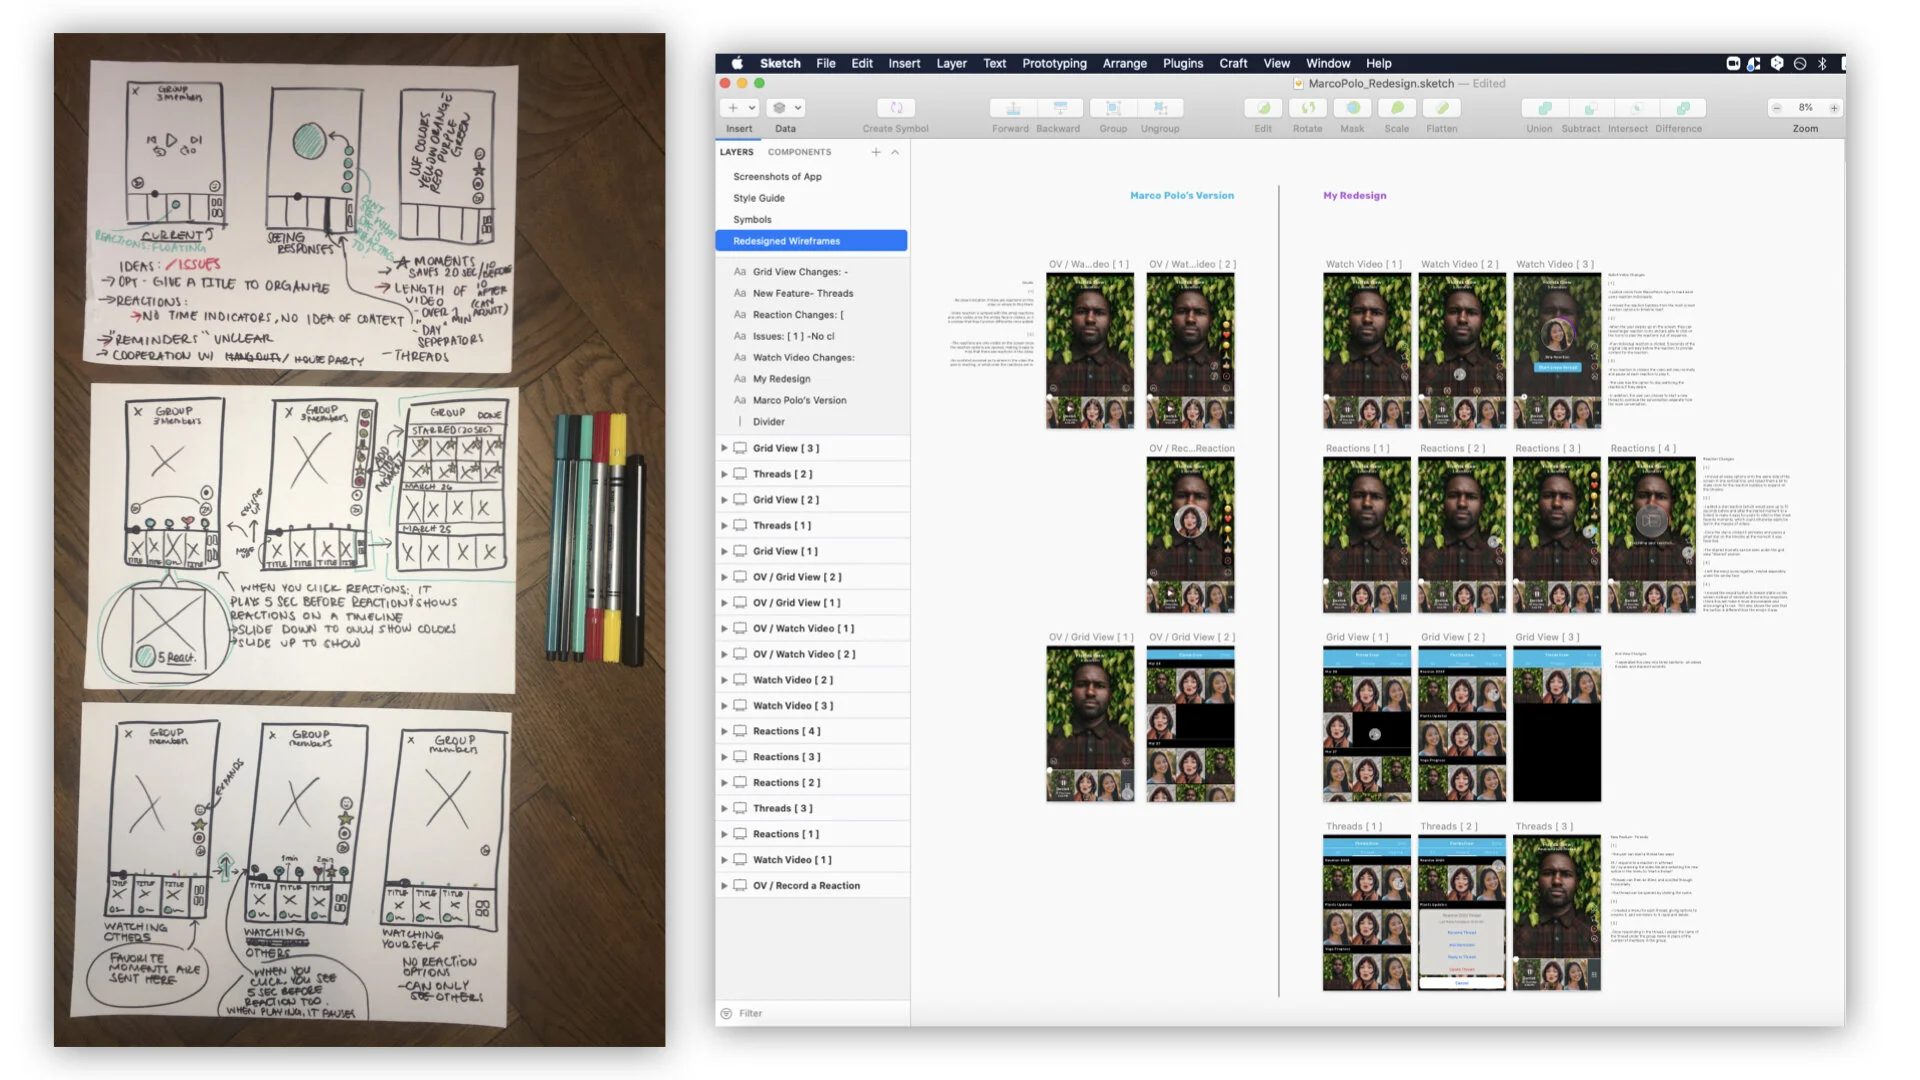
Task: Click the Flatten tool icon
Action: click(1441, 108)
